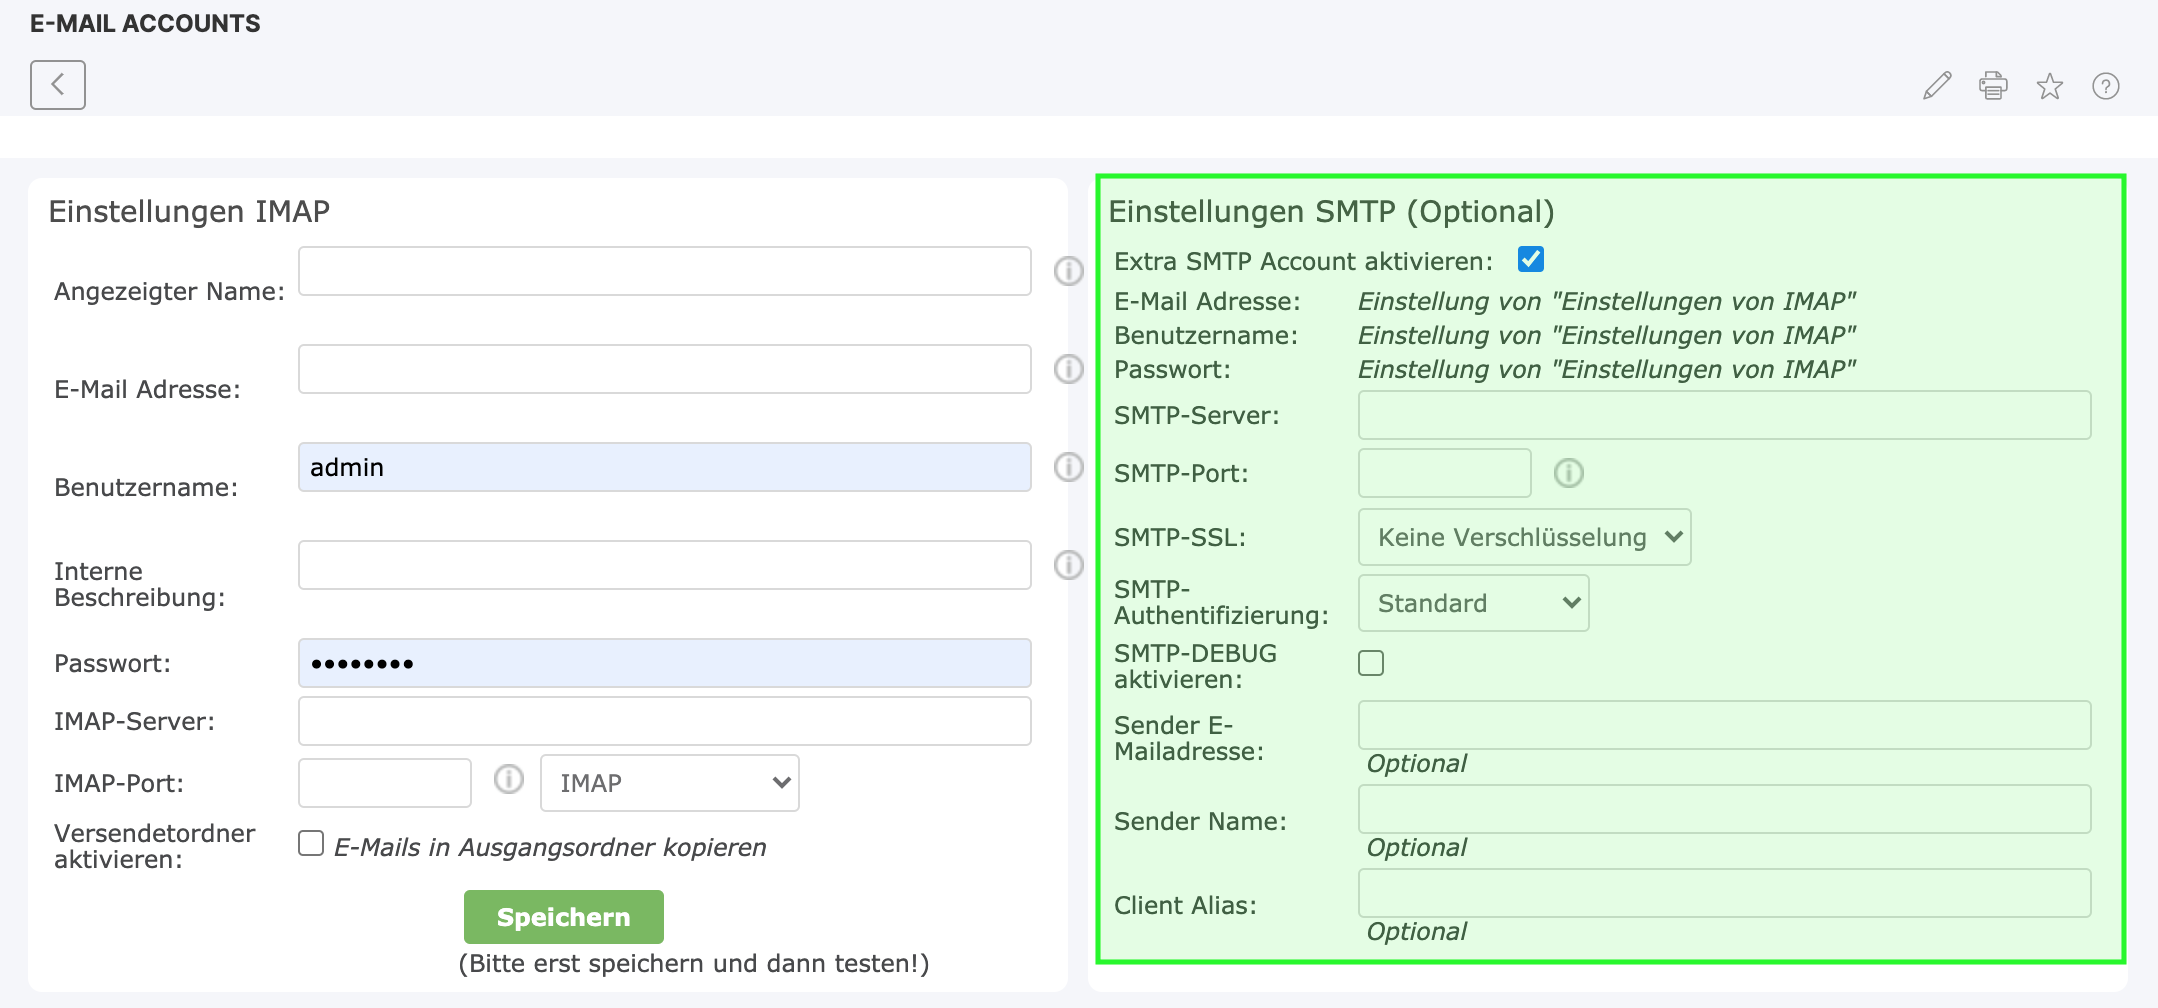
Task: Click the pencil edit icon
Action: (1937, 86)
